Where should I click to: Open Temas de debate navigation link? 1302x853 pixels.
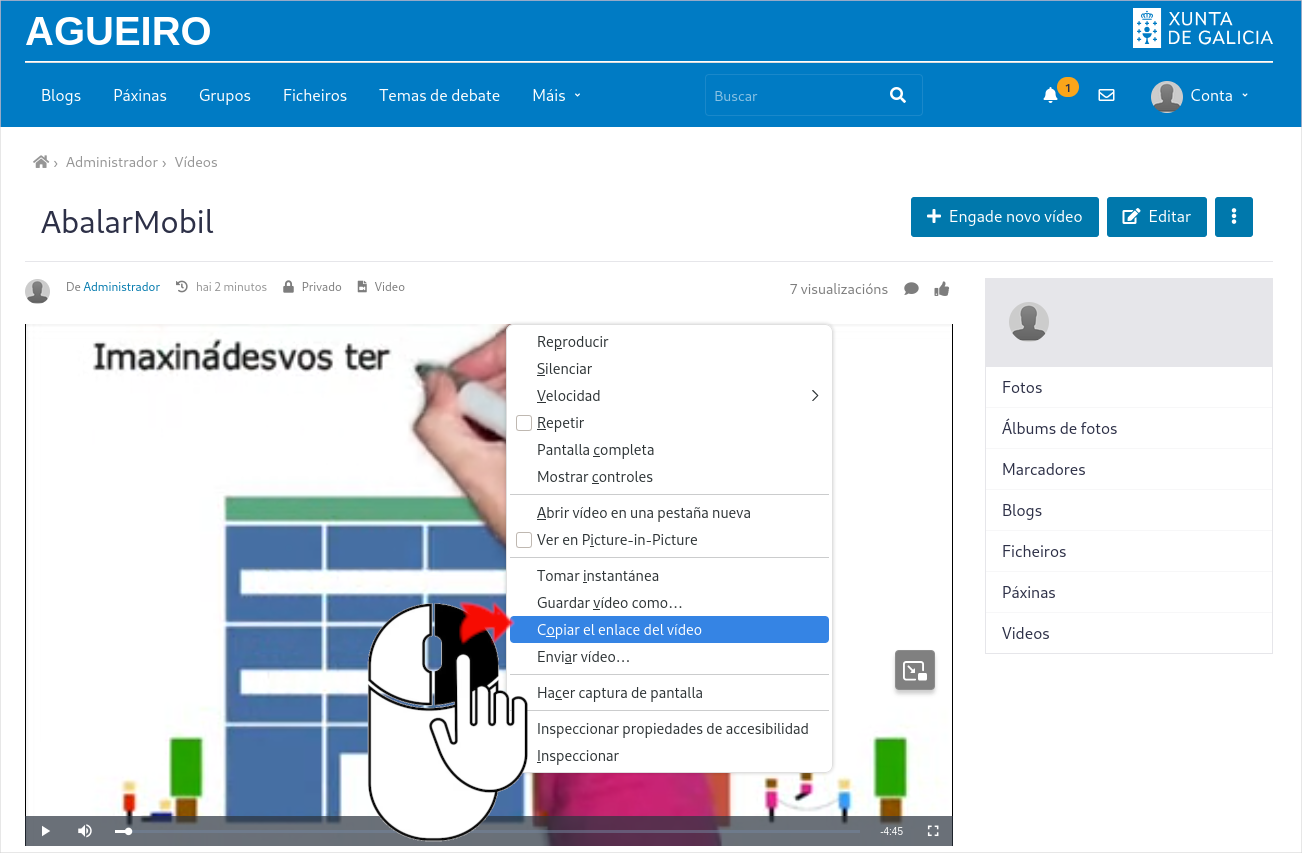click(x=439, y=96)
